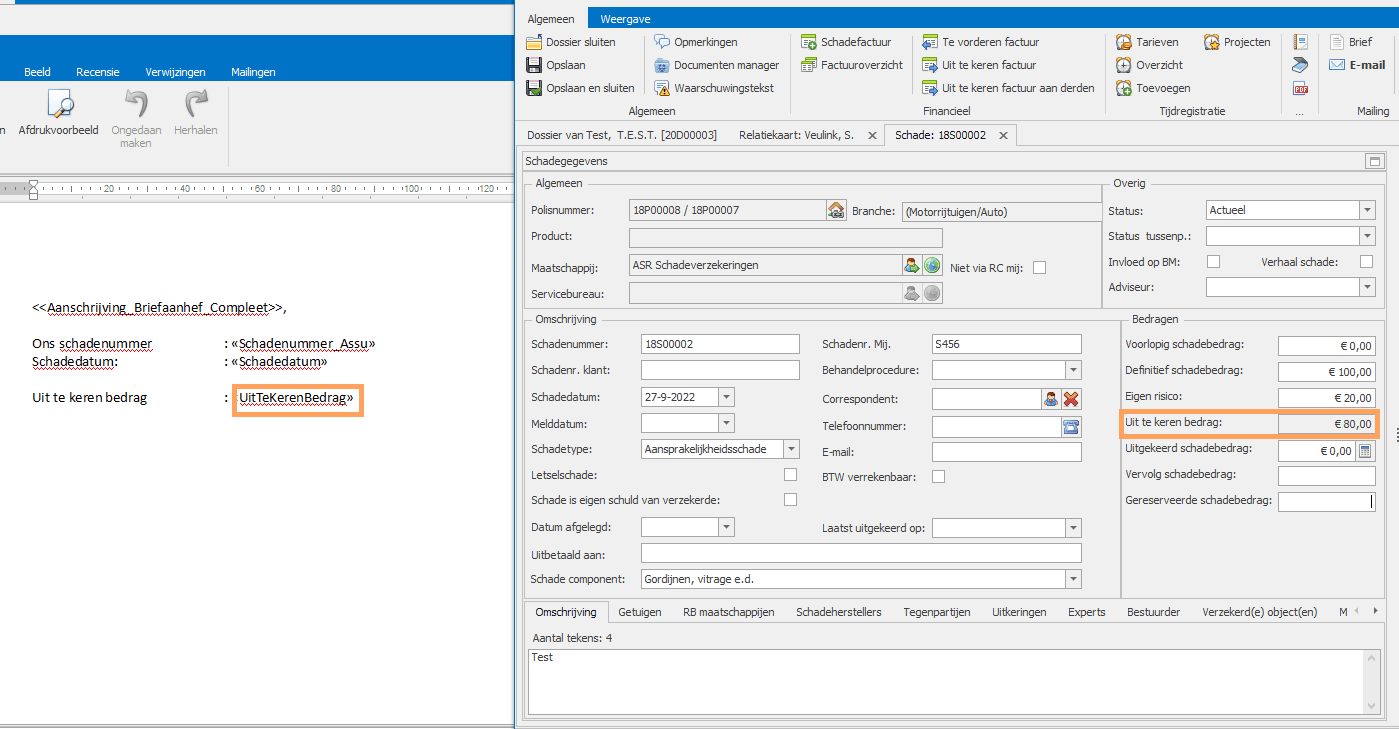Toggle Niet via RC mij checkbox
Viewport: 1399px width, 729px height.
click(1040, 267)
